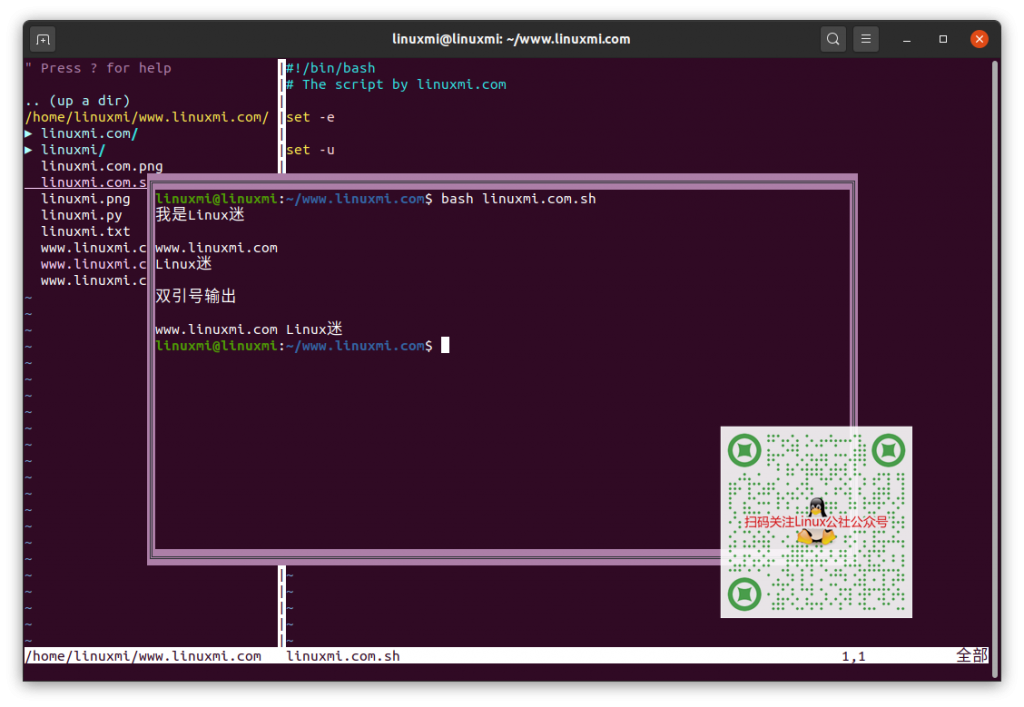This screenshot has height=707, width=1024.
Task: Click the 'set -u' line
Action: (x=310, y=149)
